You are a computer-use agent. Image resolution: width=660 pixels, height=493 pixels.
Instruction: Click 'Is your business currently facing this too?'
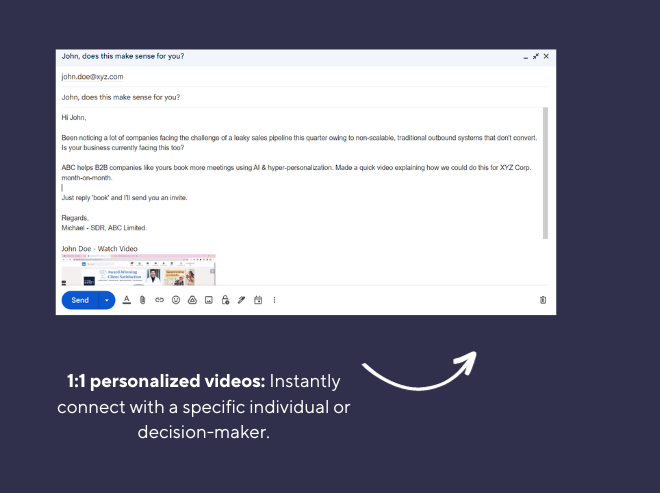tap(123, 148)
